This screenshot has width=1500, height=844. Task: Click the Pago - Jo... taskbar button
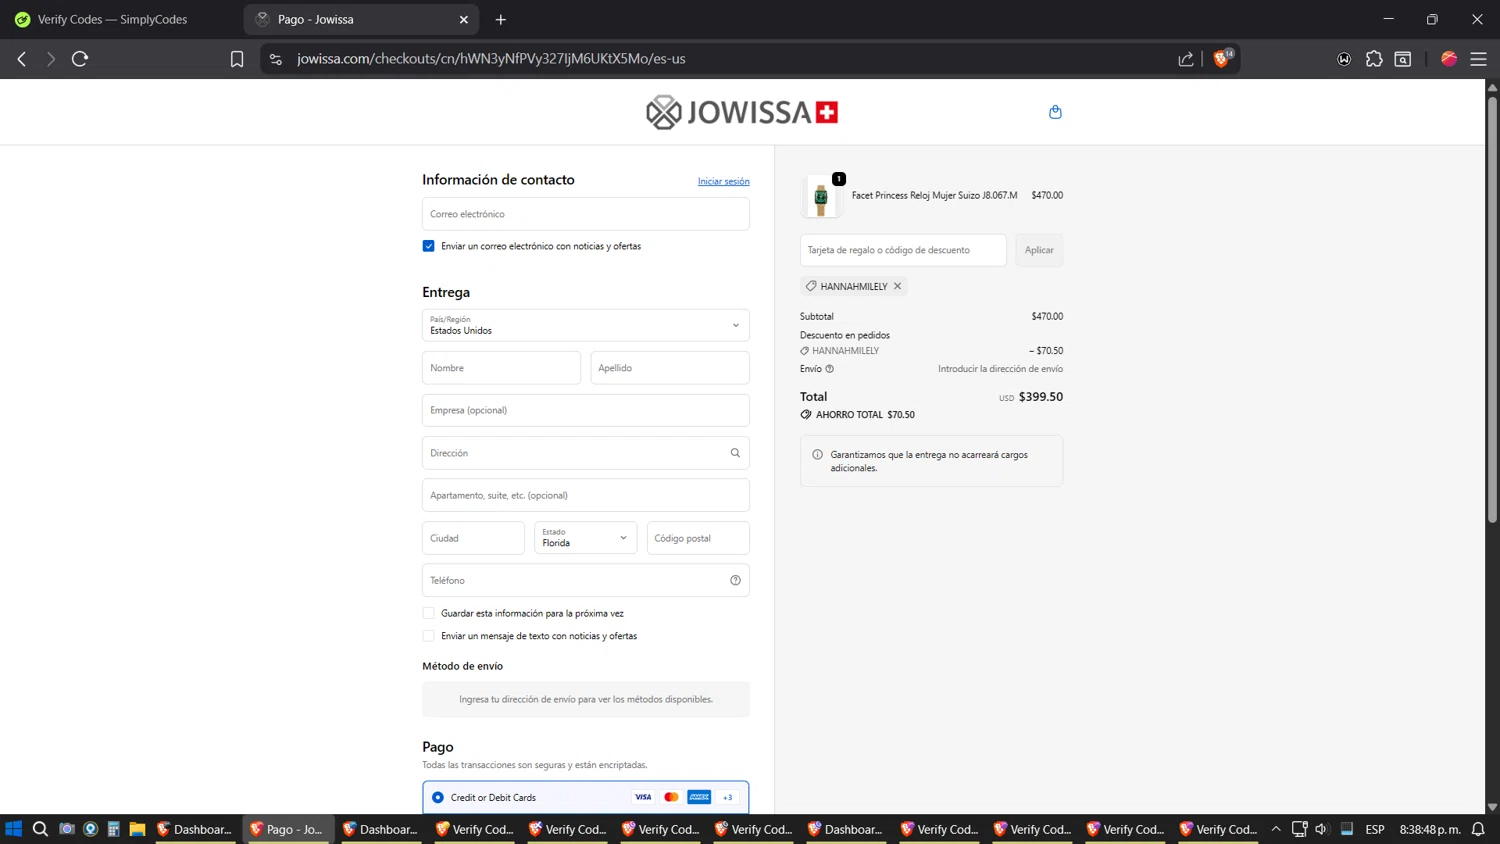287,829
